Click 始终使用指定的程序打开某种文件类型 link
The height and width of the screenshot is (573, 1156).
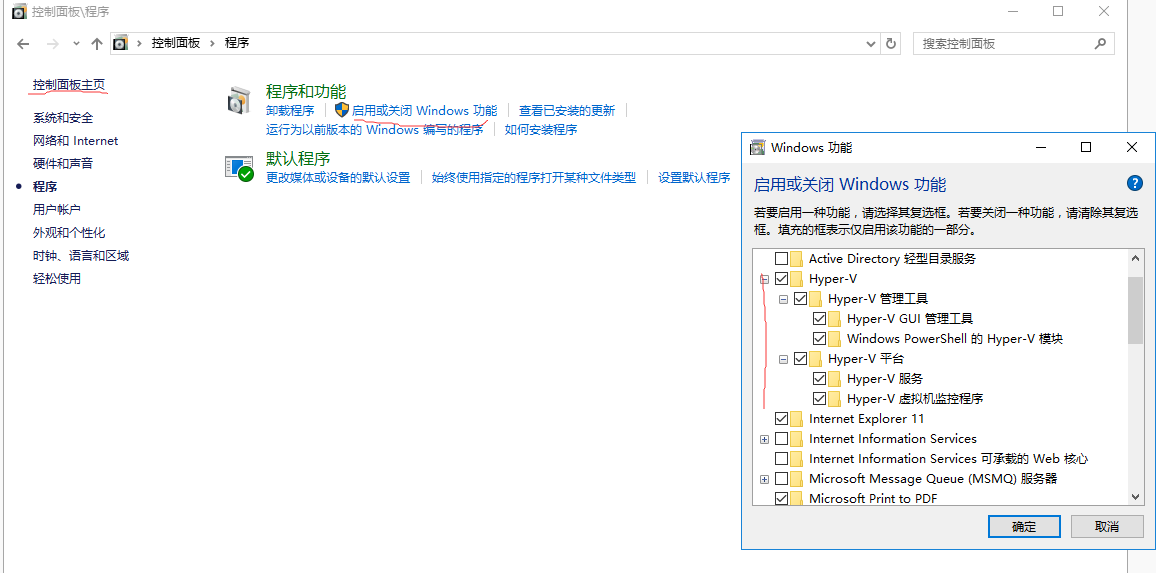coord(534,178)
